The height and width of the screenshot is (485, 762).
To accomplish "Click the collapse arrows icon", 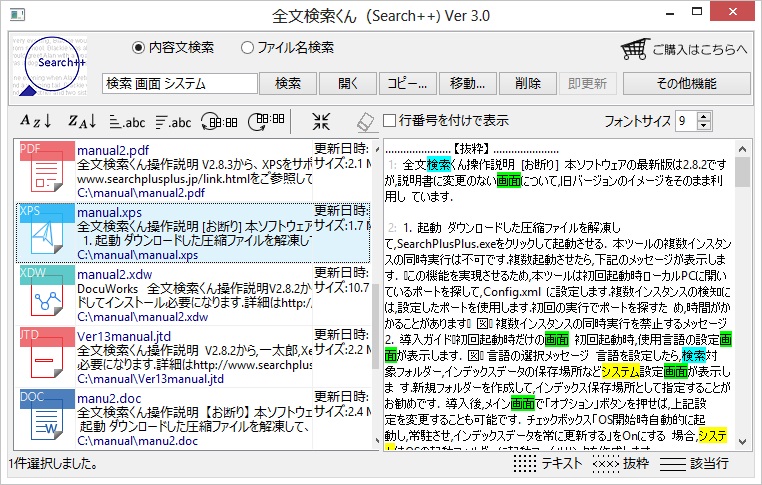I will (321, 121).
